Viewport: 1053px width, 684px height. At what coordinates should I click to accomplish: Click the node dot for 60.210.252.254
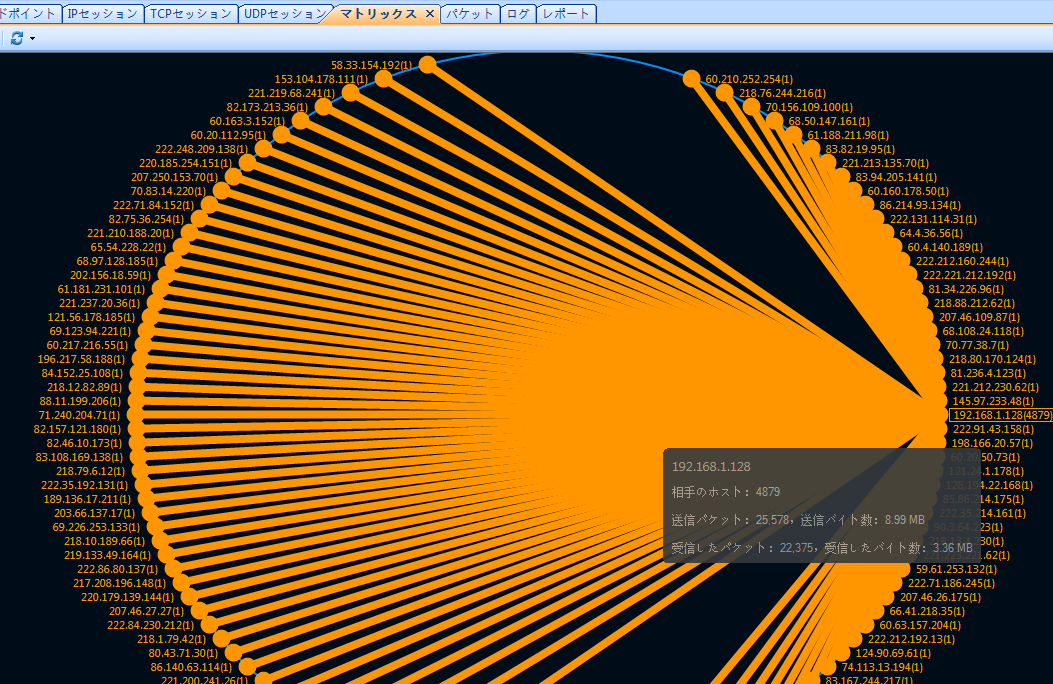(x=692, y=78)
